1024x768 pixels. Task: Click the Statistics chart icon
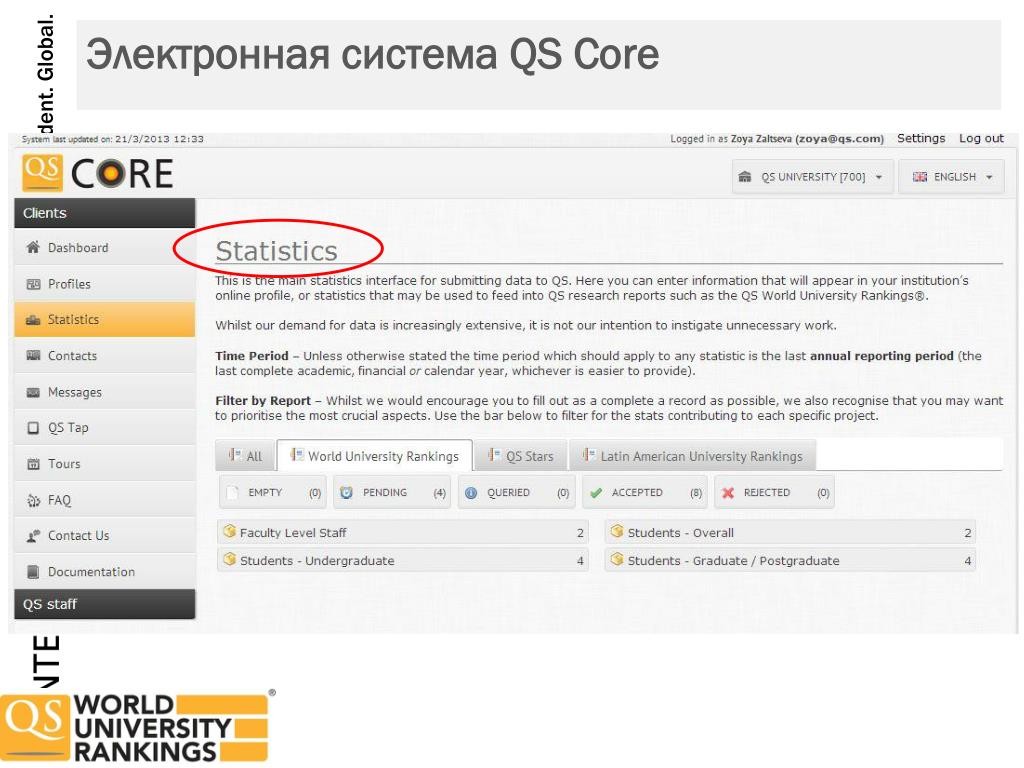[33, 319]
